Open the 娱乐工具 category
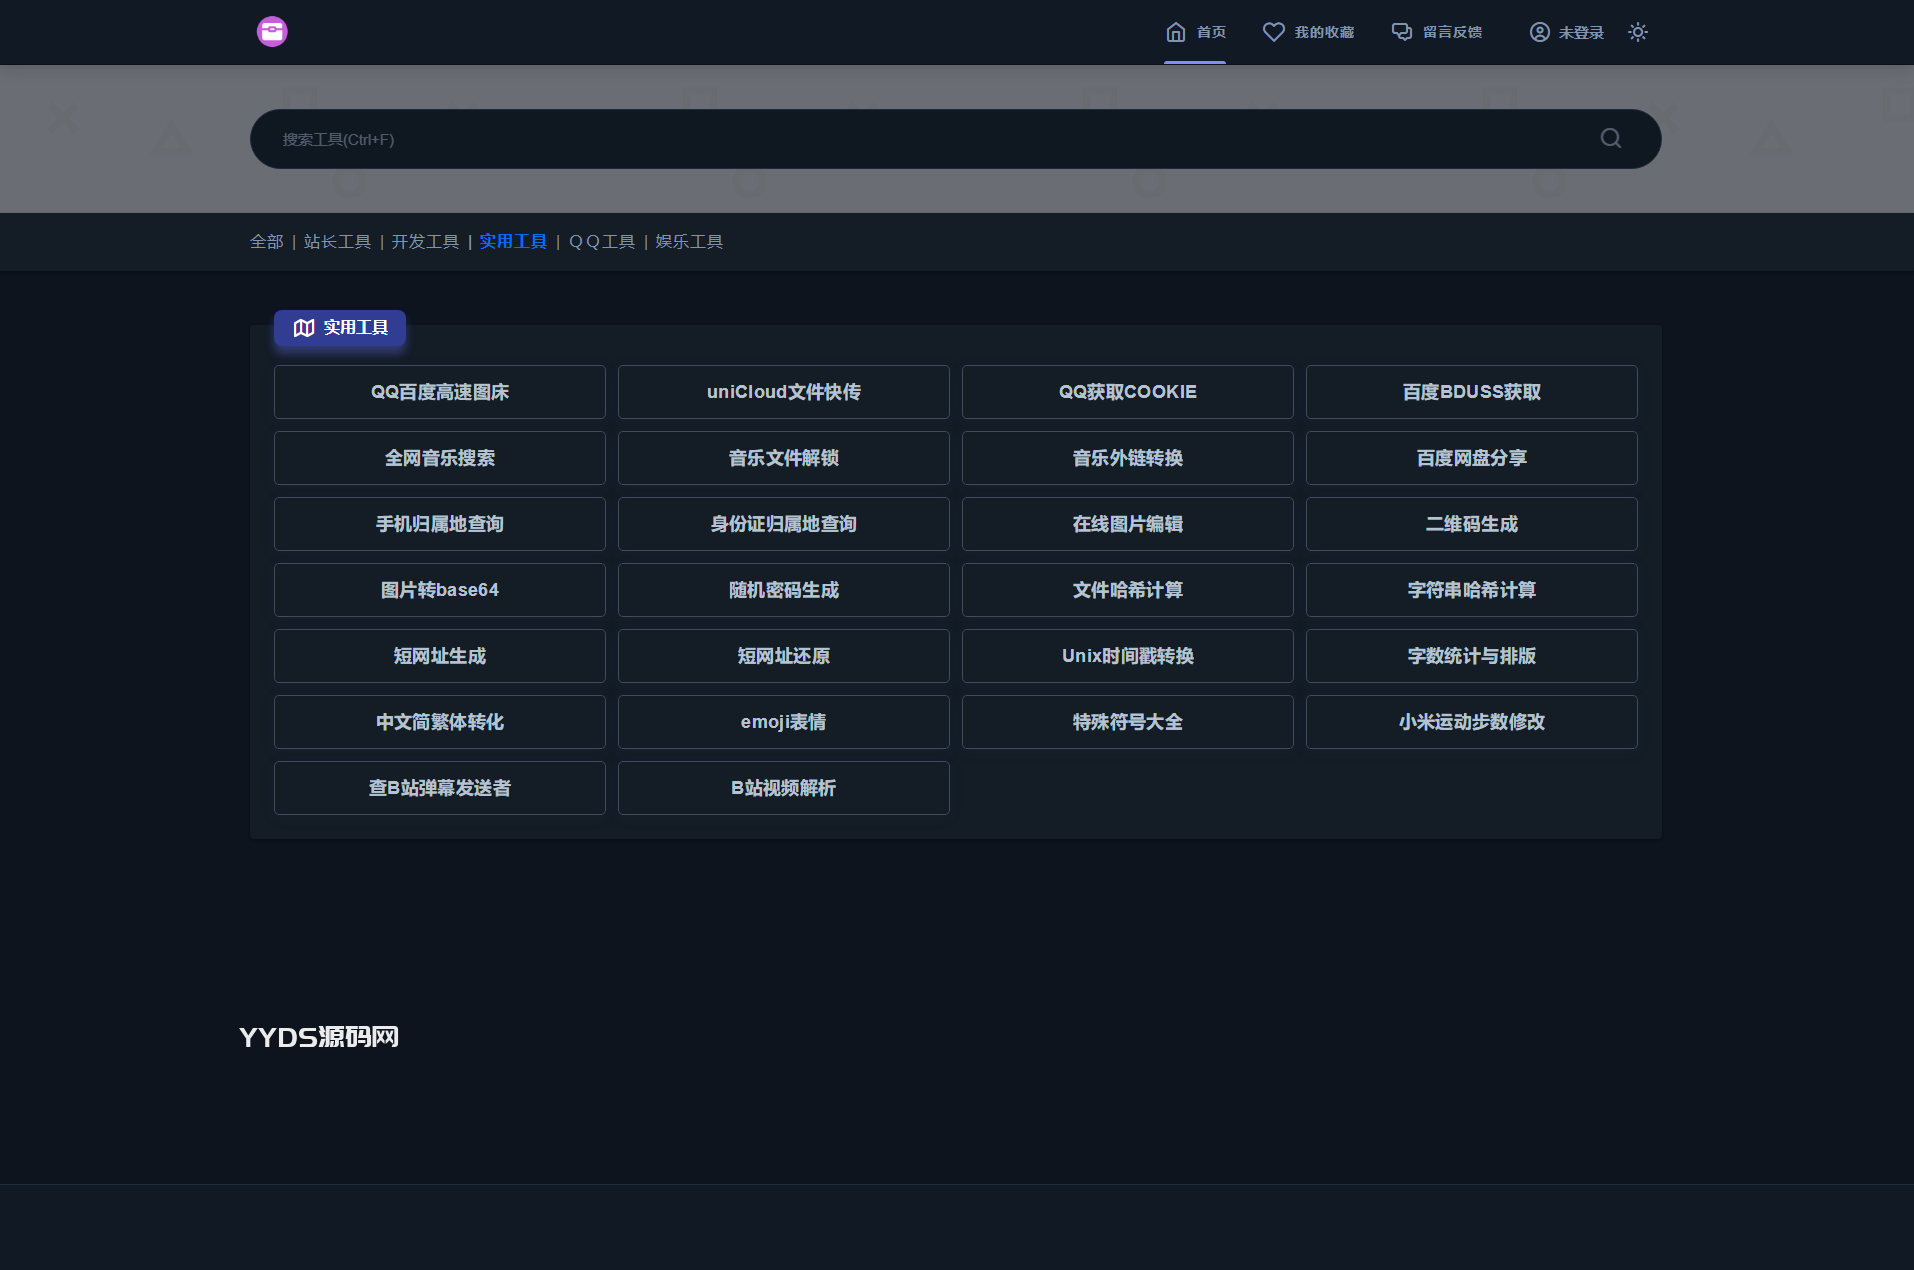 pos(689,242)
